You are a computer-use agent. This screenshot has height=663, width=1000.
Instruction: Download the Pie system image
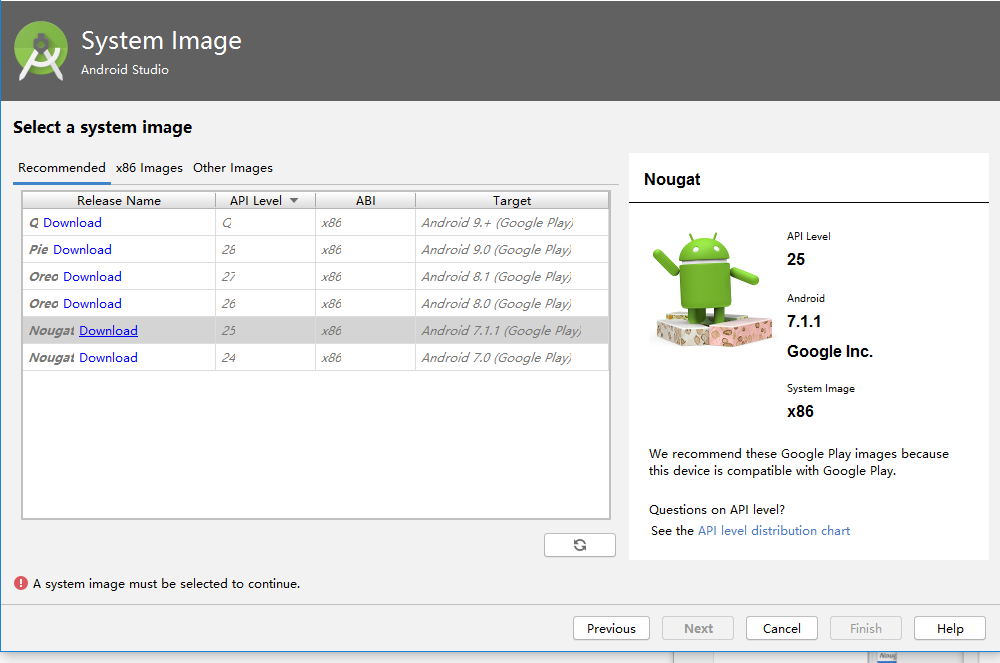pos(82,250)
